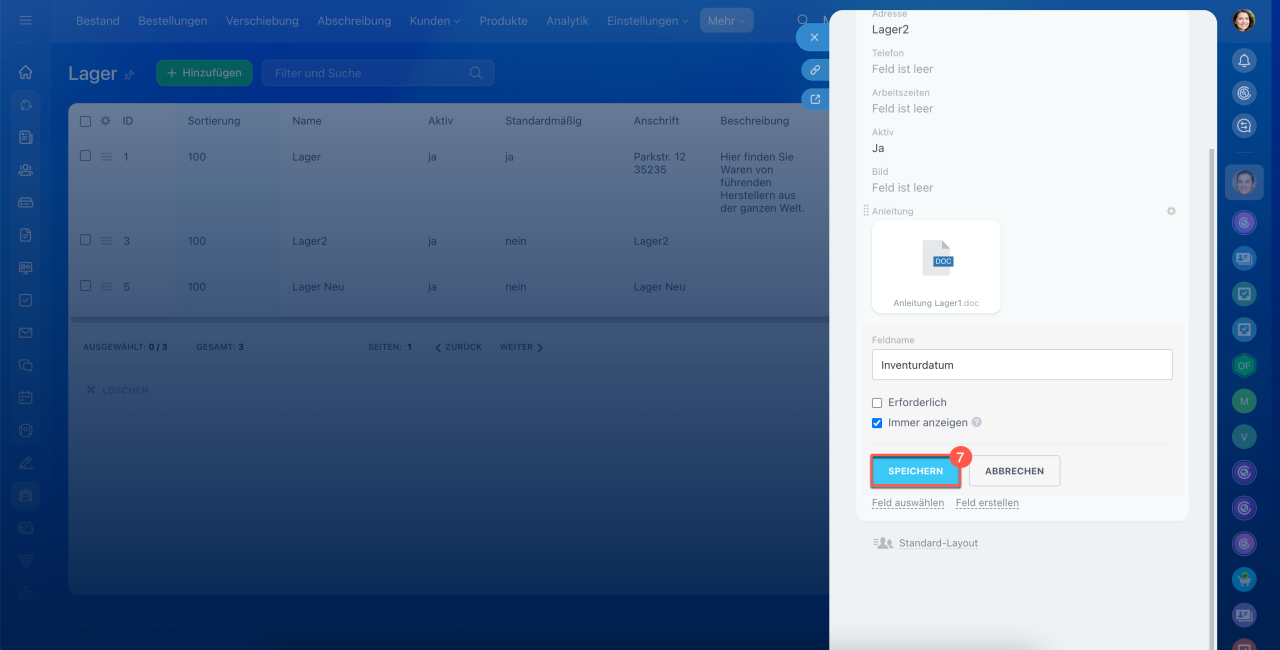Expand the Einstellungen dropdown menu
Screen dimensions: 1280x650
tap(647, 21)
